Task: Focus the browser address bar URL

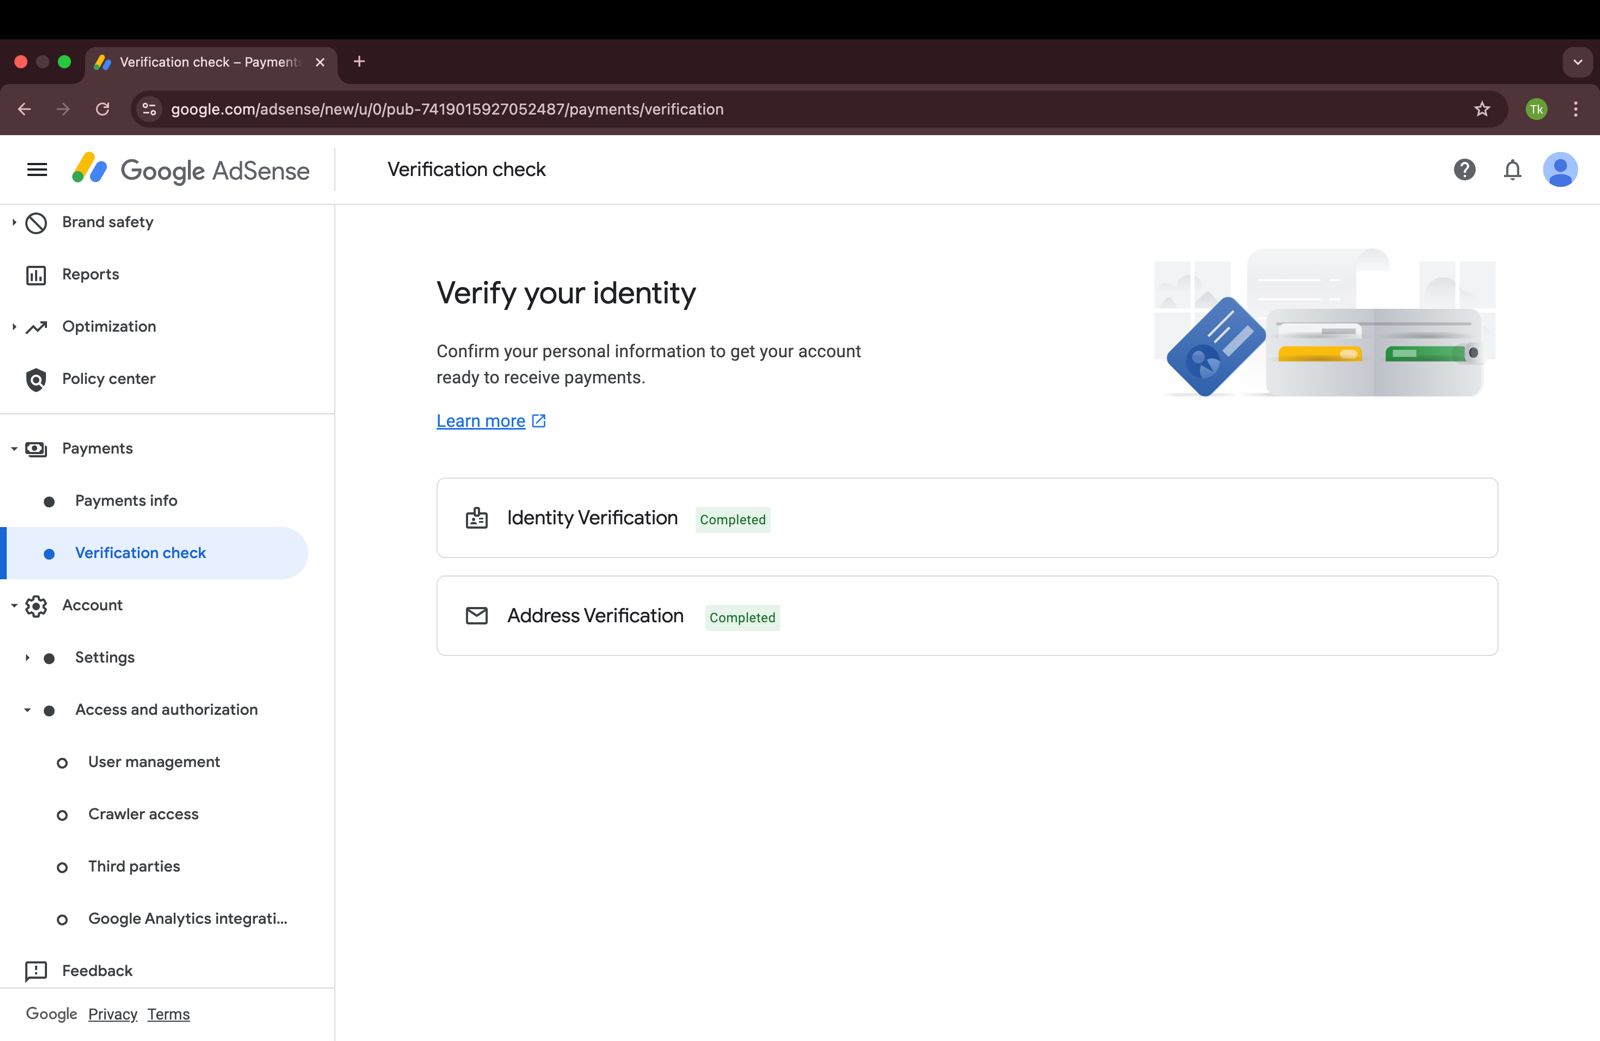Action: point(447,109)
